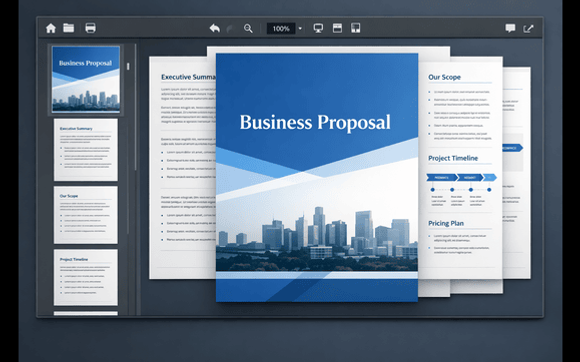Click the Project Timeline heading on page
580x362 pixels.
(453, 158)
